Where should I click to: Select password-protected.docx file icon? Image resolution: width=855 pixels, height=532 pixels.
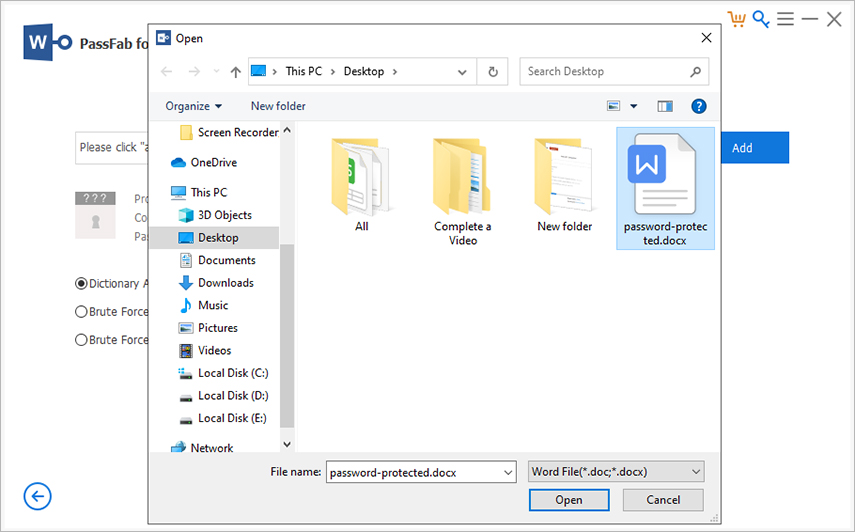[x=665, y=189]
